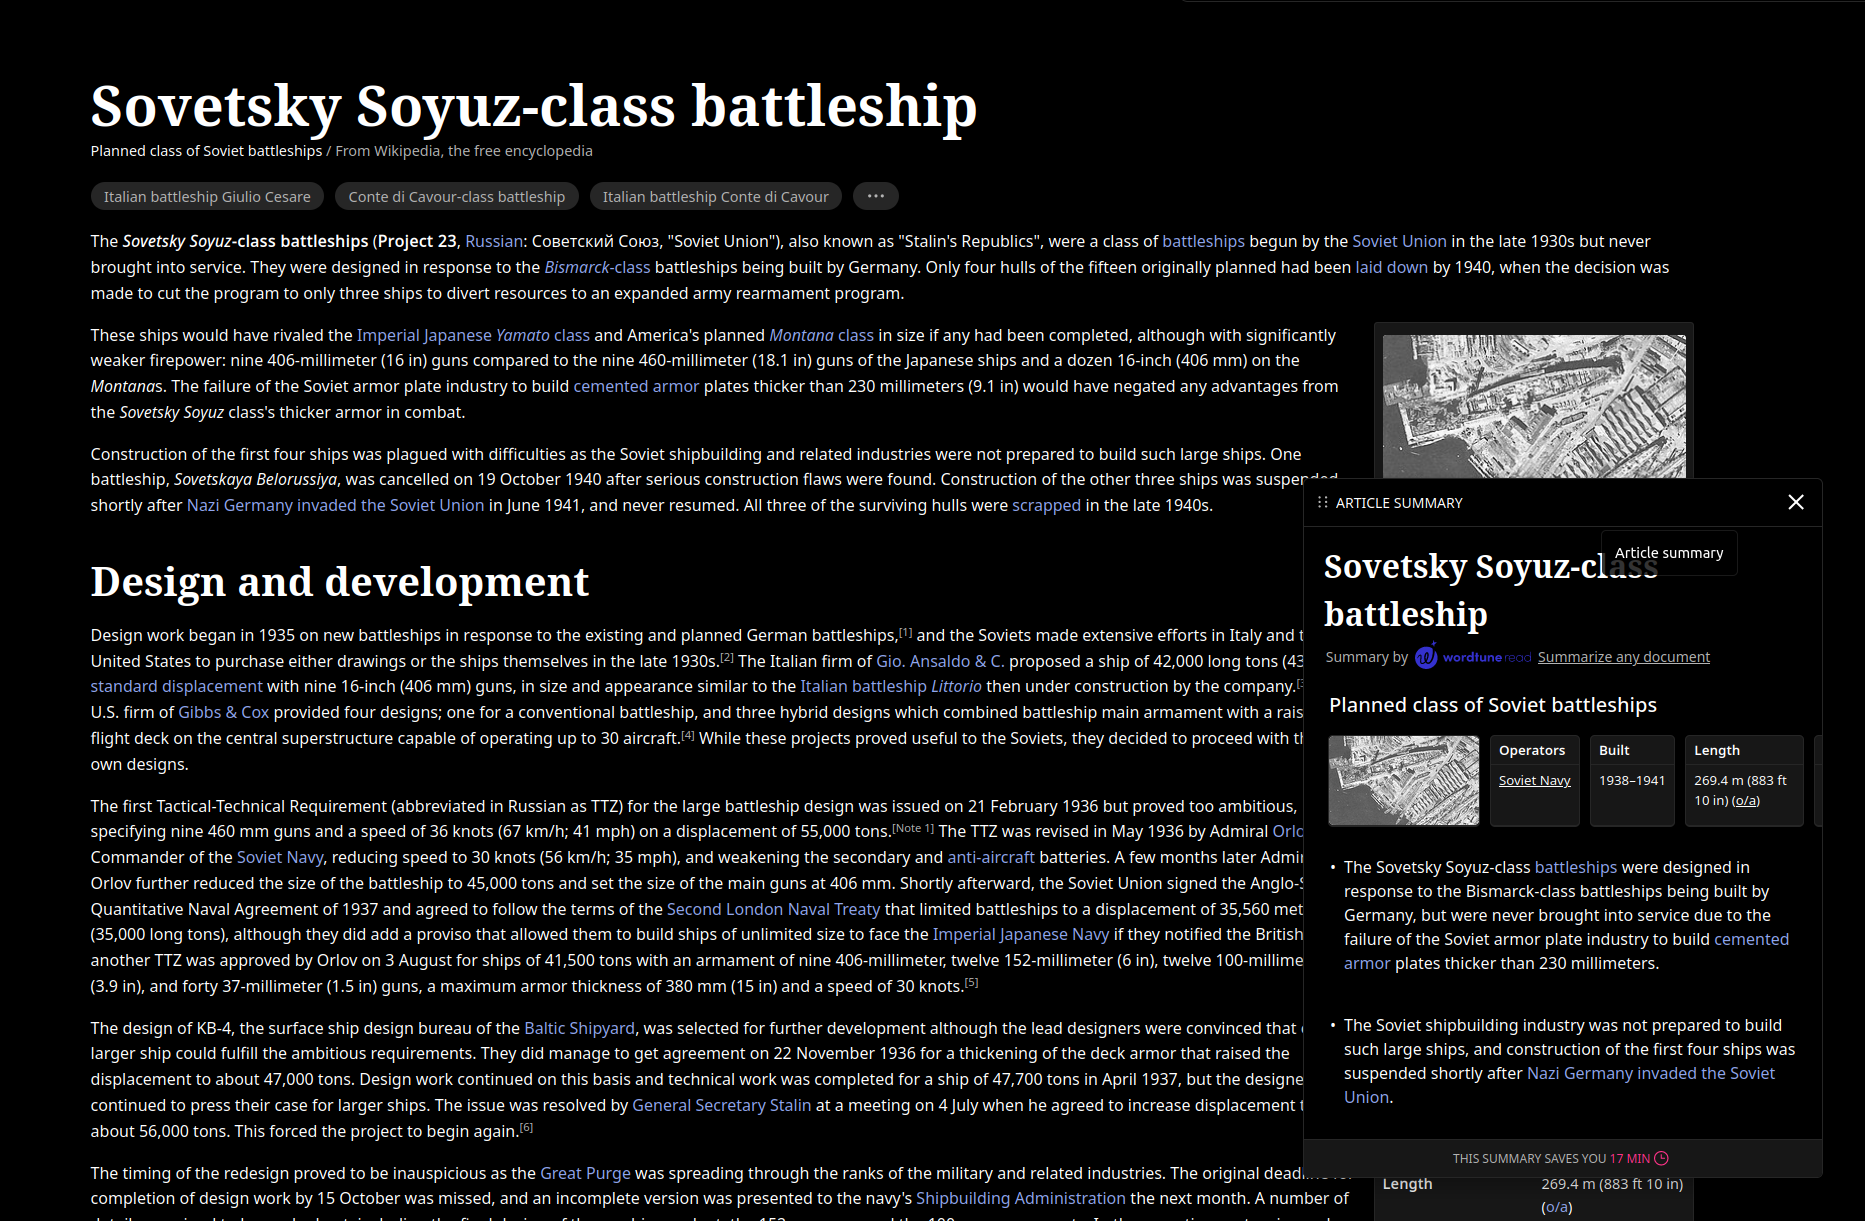Follow the standard displacement link
1865x1221 pixels.
point(176,686)
